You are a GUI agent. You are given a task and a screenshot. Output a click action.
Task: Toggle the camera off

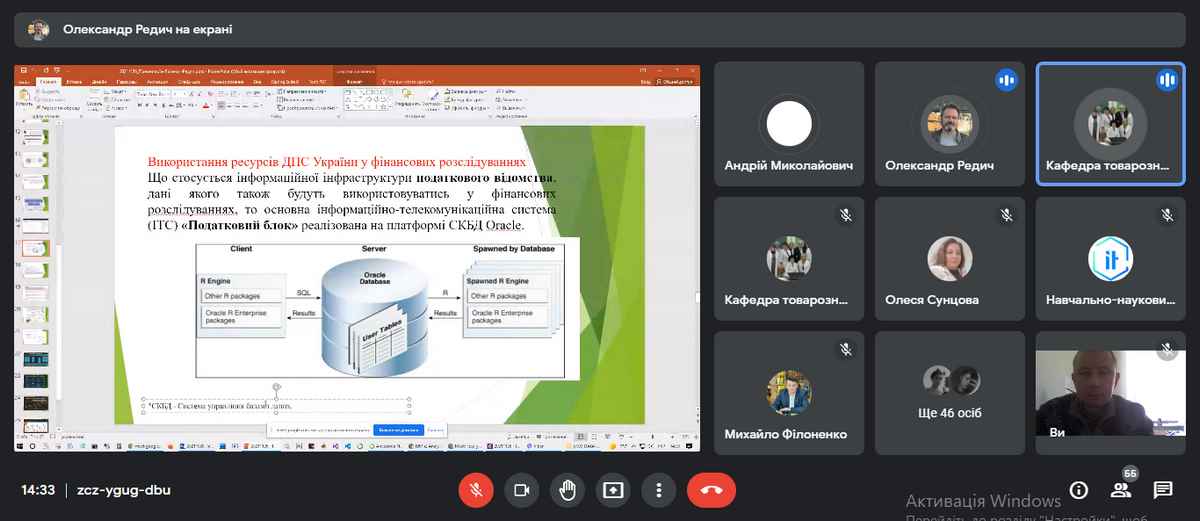pos(521,490)
